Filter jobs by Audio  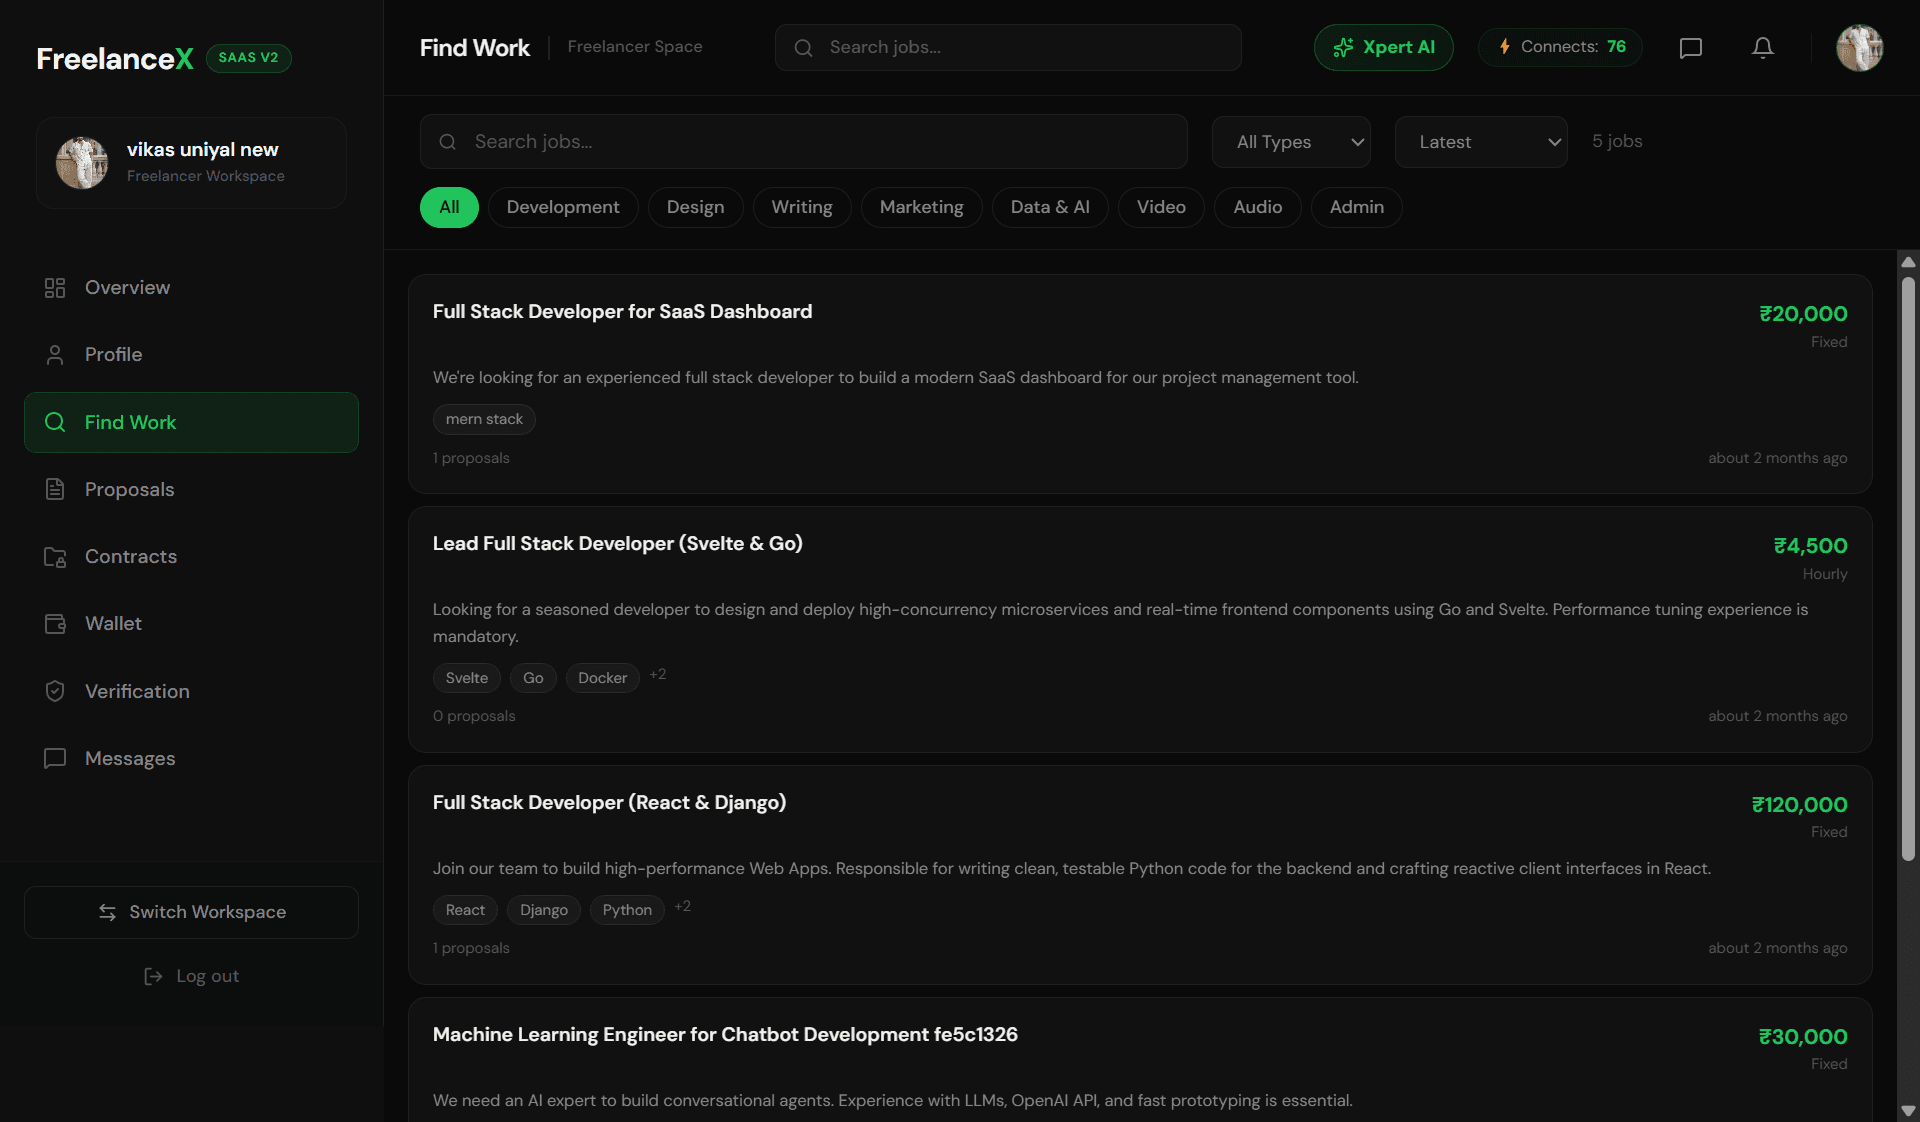point(1257,207)
